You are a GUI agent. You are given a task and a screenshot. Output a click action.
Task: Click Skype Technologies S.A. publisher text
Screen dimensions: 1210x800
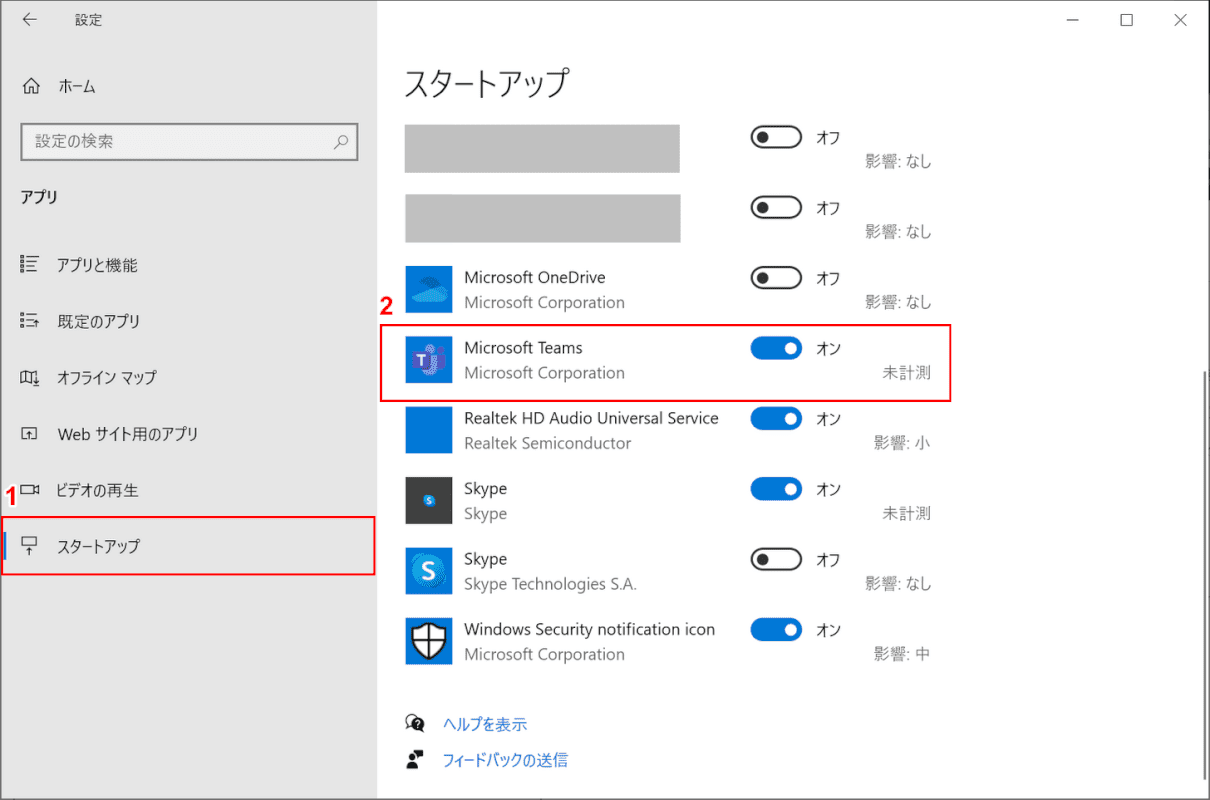550,583
